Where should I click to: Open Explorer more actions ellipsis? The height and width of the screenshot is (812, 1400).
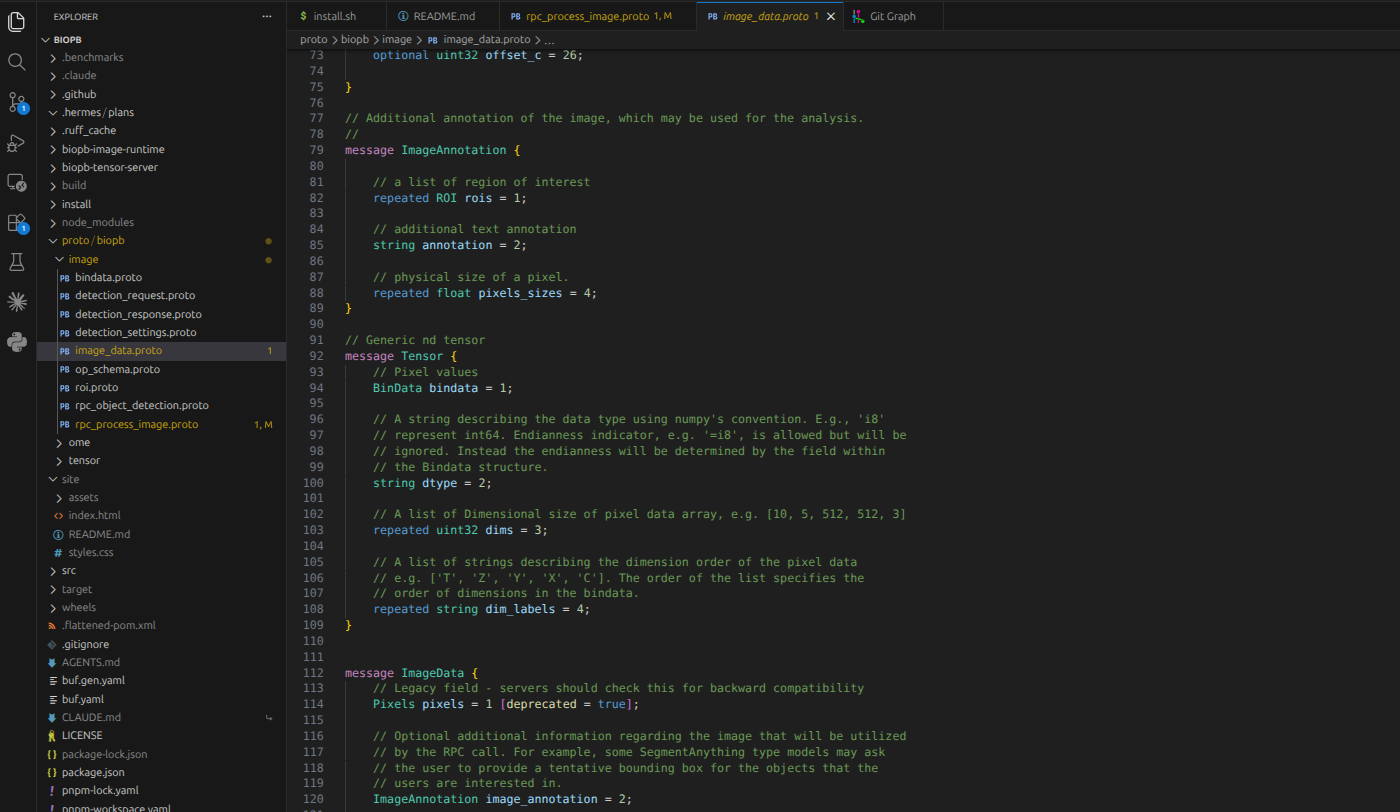coord(266,17)
